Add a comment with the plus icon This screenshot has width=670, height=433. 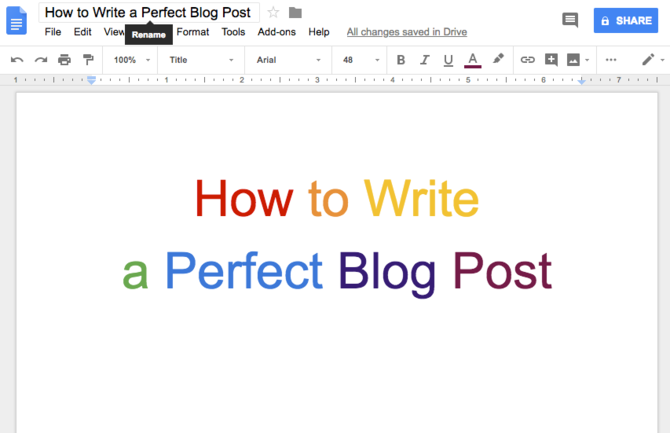click(551, 60)
